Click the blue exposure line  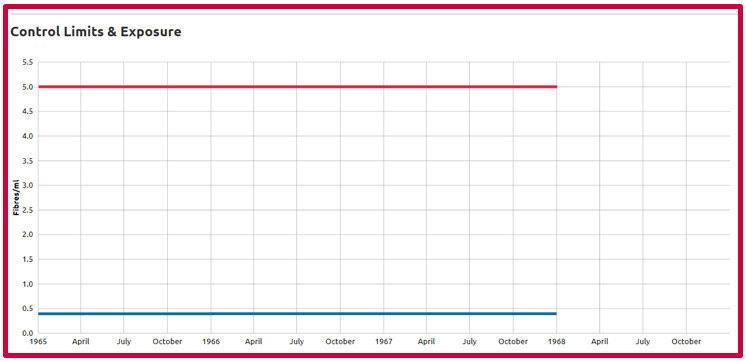(x=297, y=313)
